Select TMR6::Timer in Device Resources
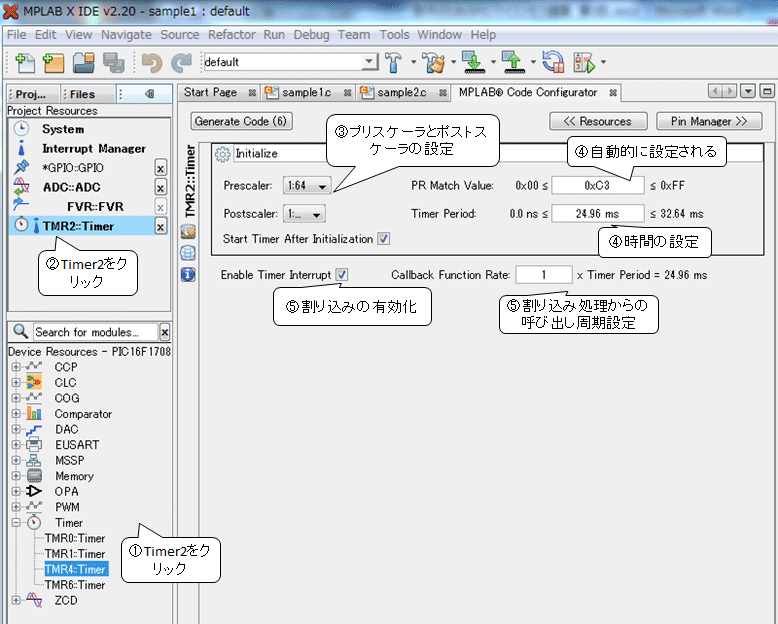Image resolution: width=778 pixels, height=624 pixels. tap(75, 585)
